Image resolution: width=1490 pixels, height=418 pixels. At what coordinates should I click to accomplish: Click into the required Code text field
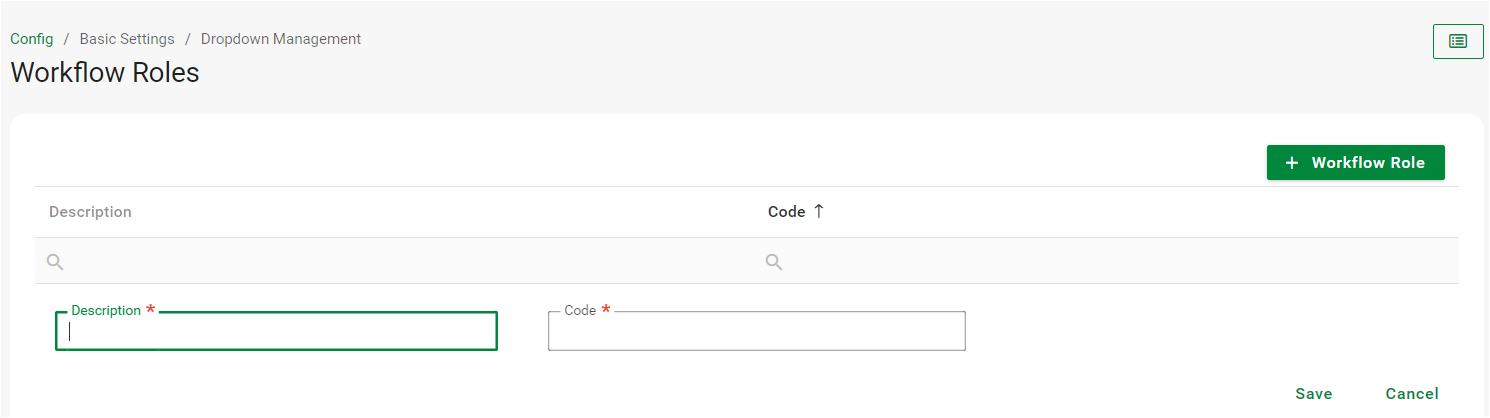click(x=757, y=333)
